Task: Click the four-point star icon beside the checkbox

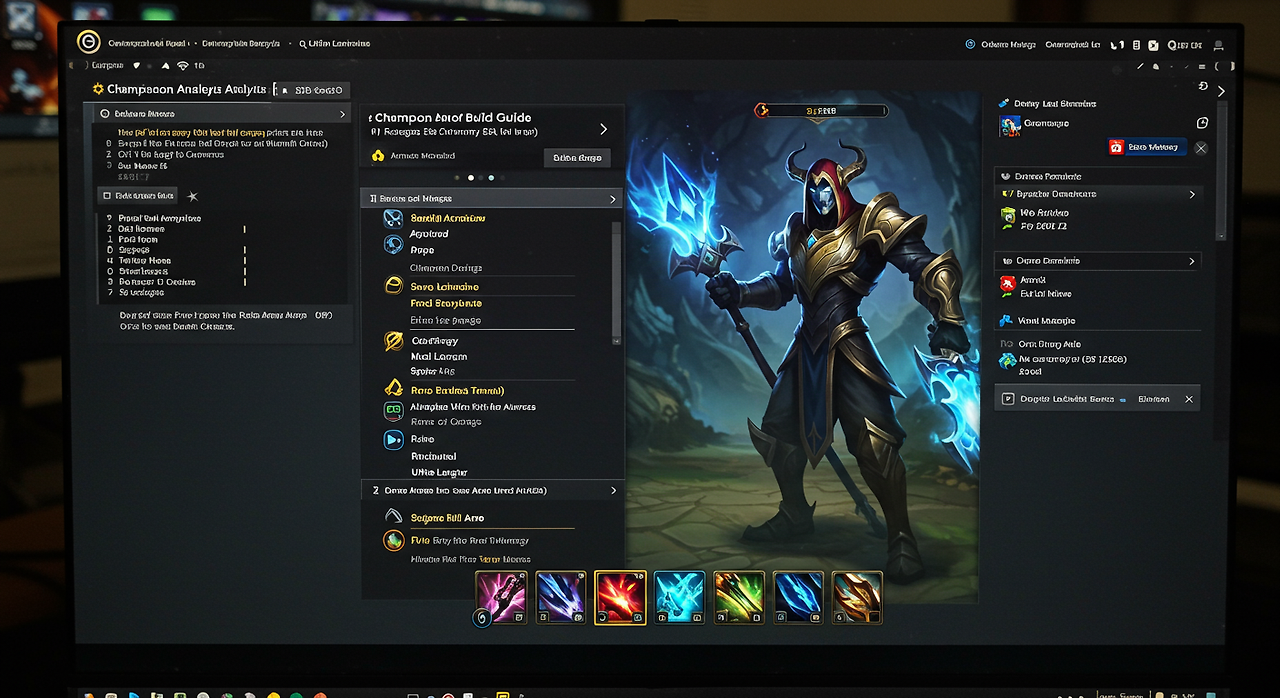Action: tap(193, 196)
